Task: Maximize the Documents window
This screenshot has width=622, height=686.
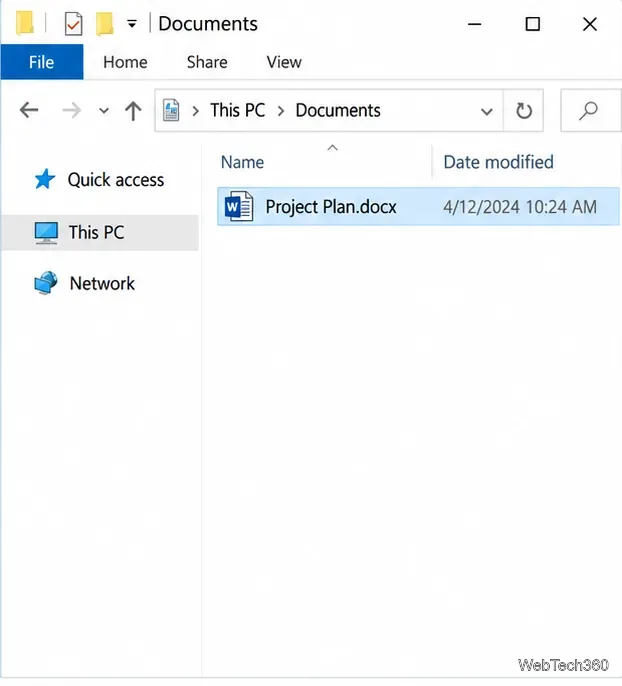Action: (x=532, y=24)
